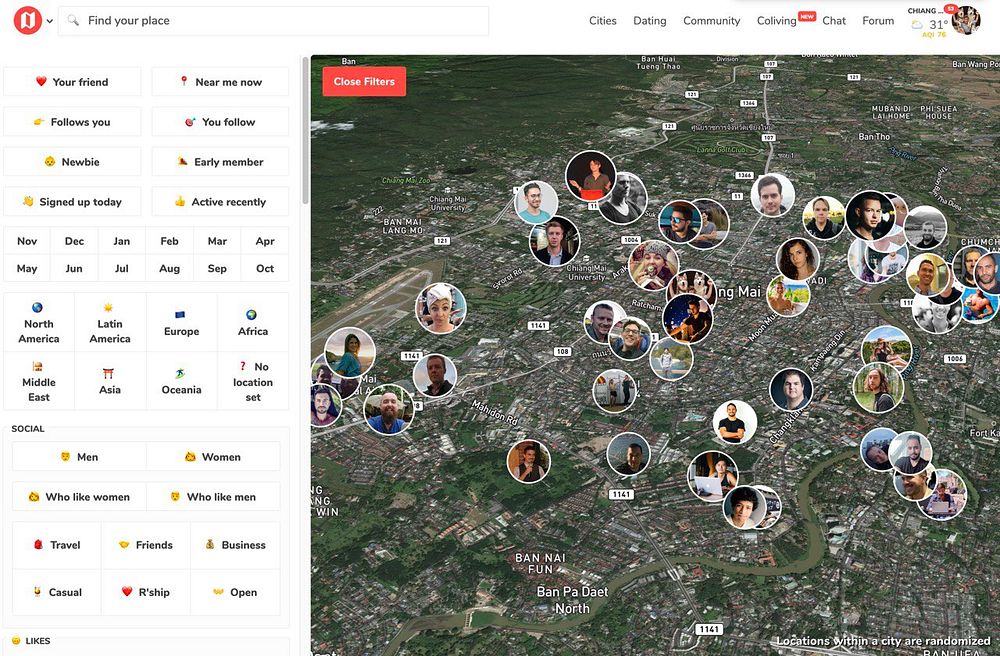Image resolution: width=1000 pixels, height=656 pixels.
Task: Toggle the Newbie filter
Action: [x=72, y=162]
